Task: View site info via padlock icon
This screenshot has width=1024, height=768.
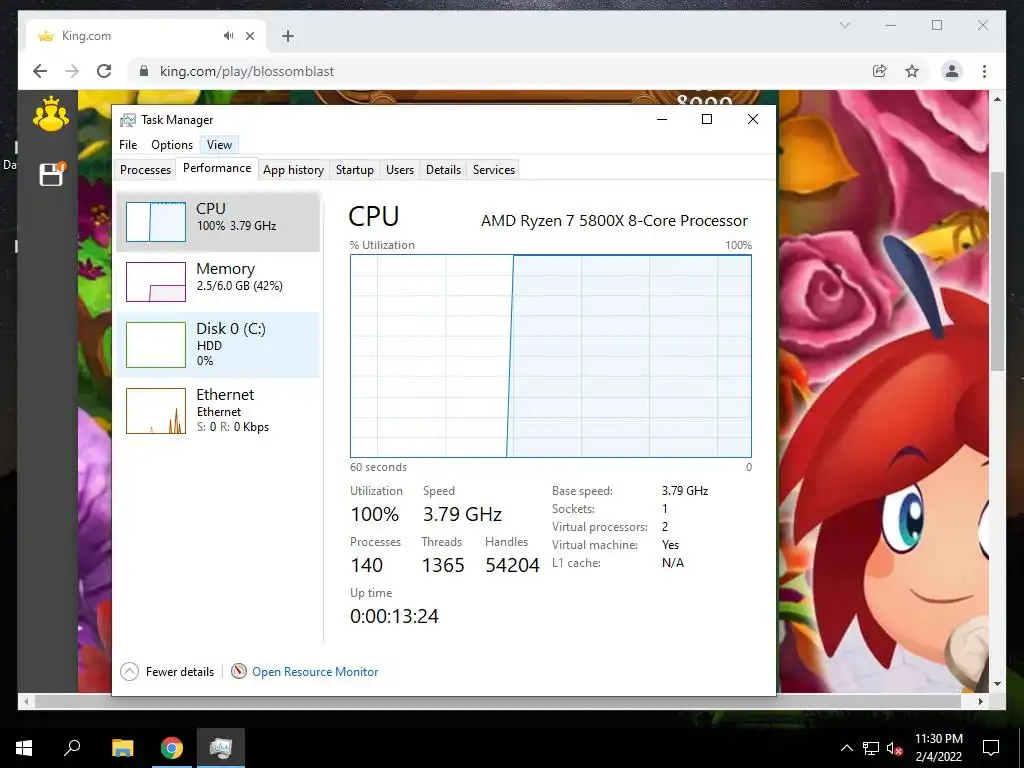Action: click(x=144, y=71)
